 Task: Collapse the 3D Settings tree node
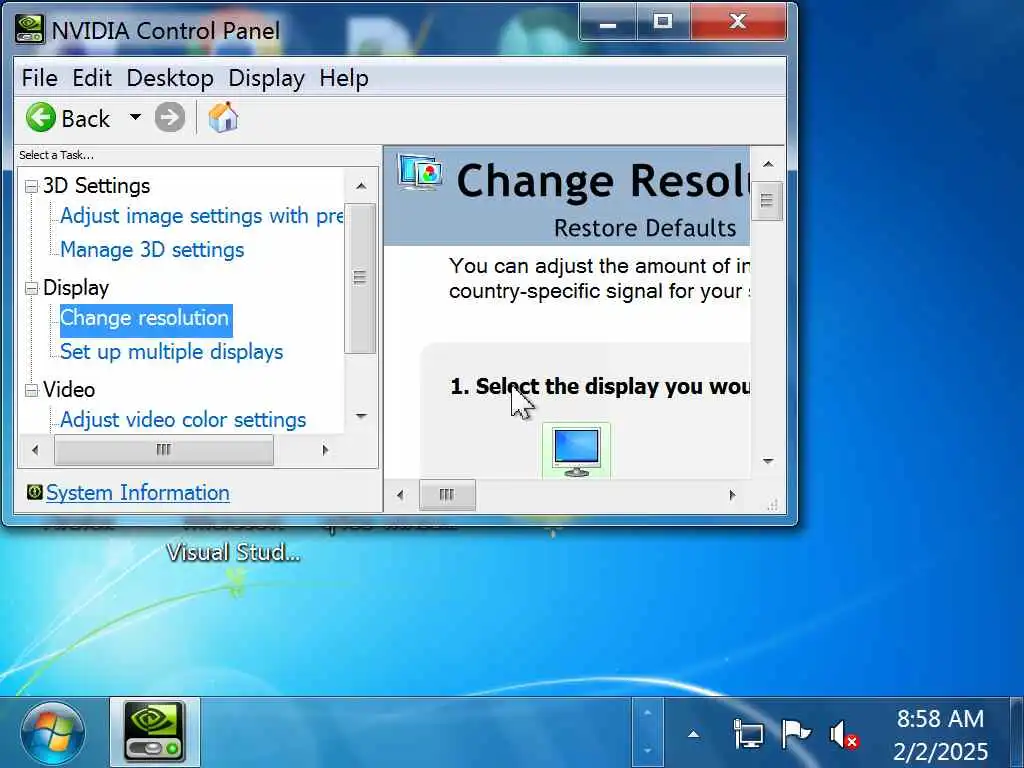tap(31, 186)
